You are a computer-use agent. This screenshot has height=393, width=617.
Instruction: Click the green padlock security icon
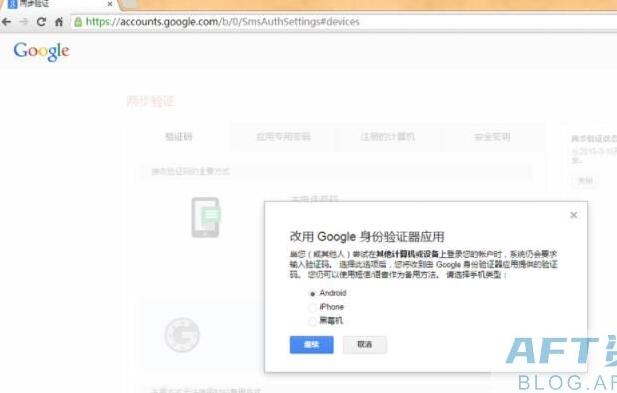click(x=78, y=22)
